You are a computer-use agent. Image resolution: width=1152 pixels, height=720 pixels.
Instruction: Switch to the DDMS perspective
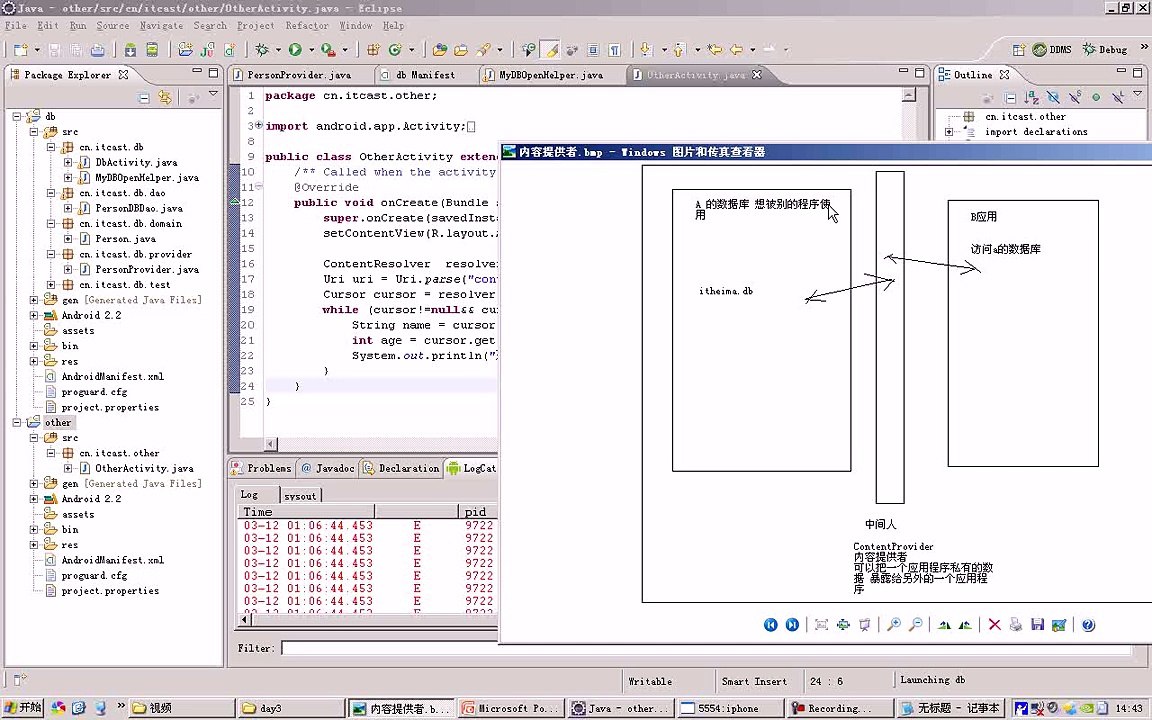tap(1052, 49)
